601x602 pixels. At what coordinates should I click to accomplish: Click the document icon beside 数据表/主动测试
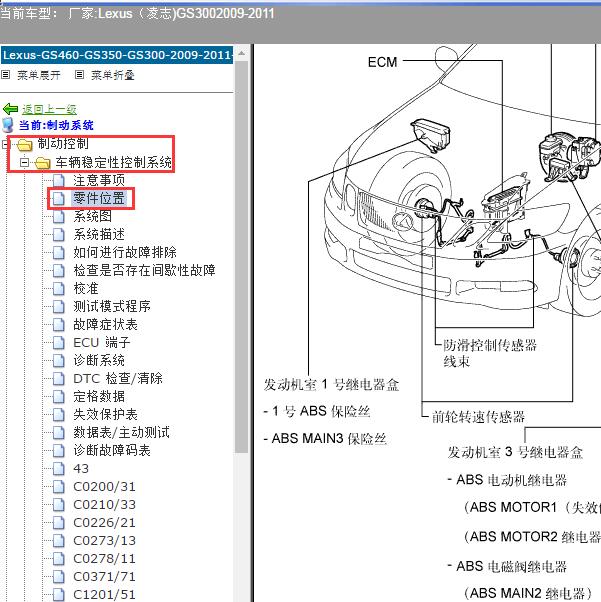[x=58, y=433]
